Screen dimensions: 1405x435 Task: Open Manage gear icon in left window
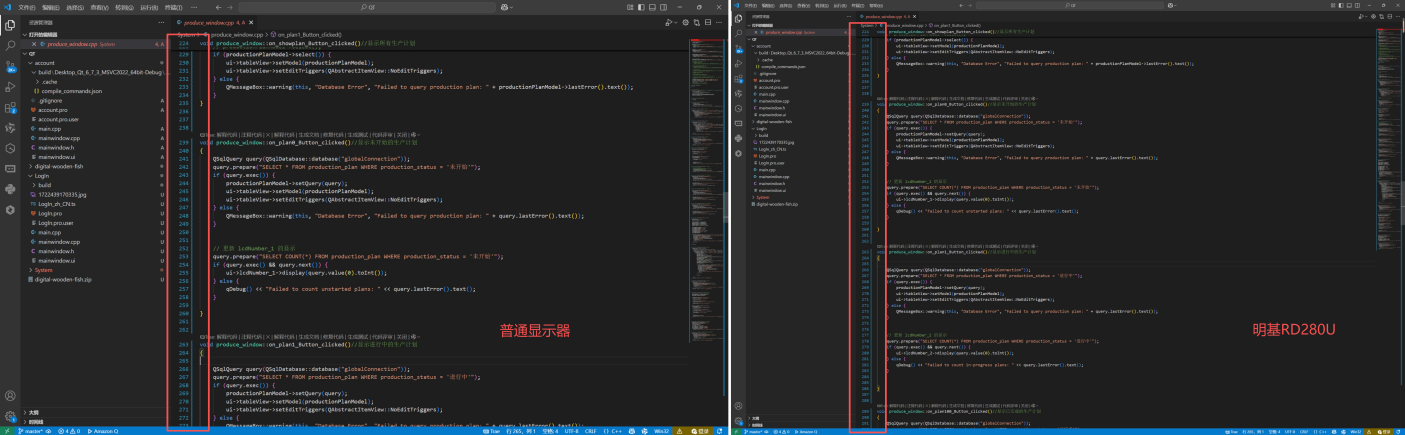(x=10, y=416)
